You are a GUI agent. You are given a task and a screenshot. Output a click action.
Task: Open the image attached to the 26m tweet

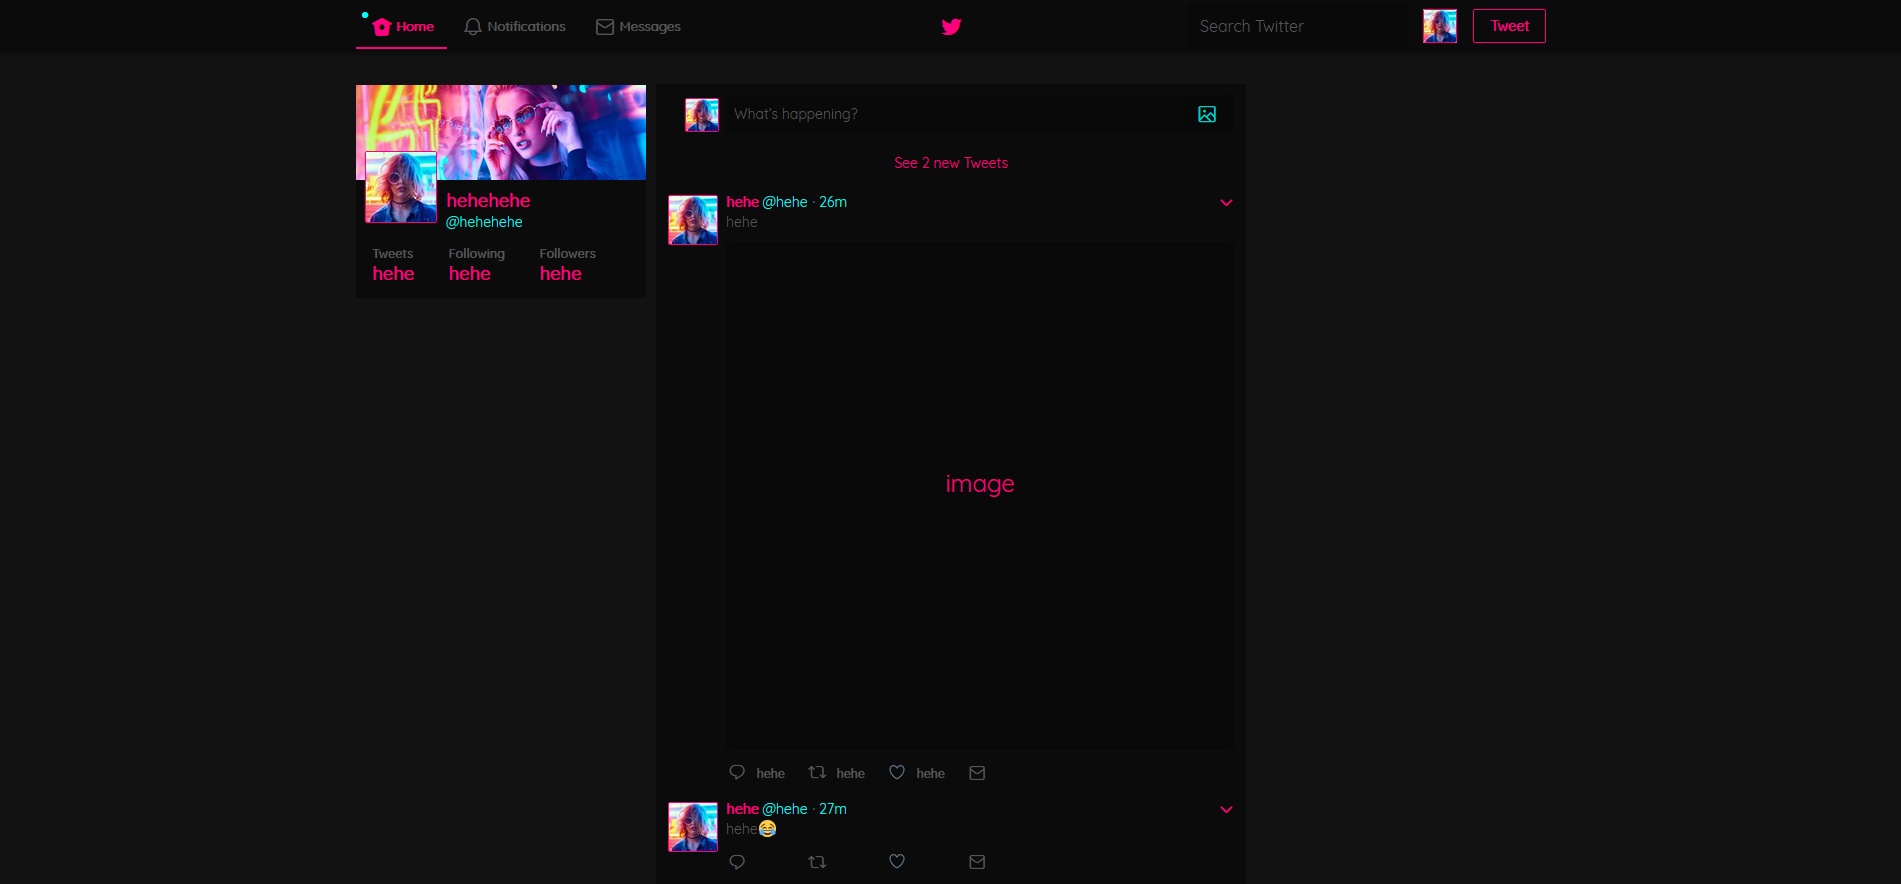tap(980, 496)
